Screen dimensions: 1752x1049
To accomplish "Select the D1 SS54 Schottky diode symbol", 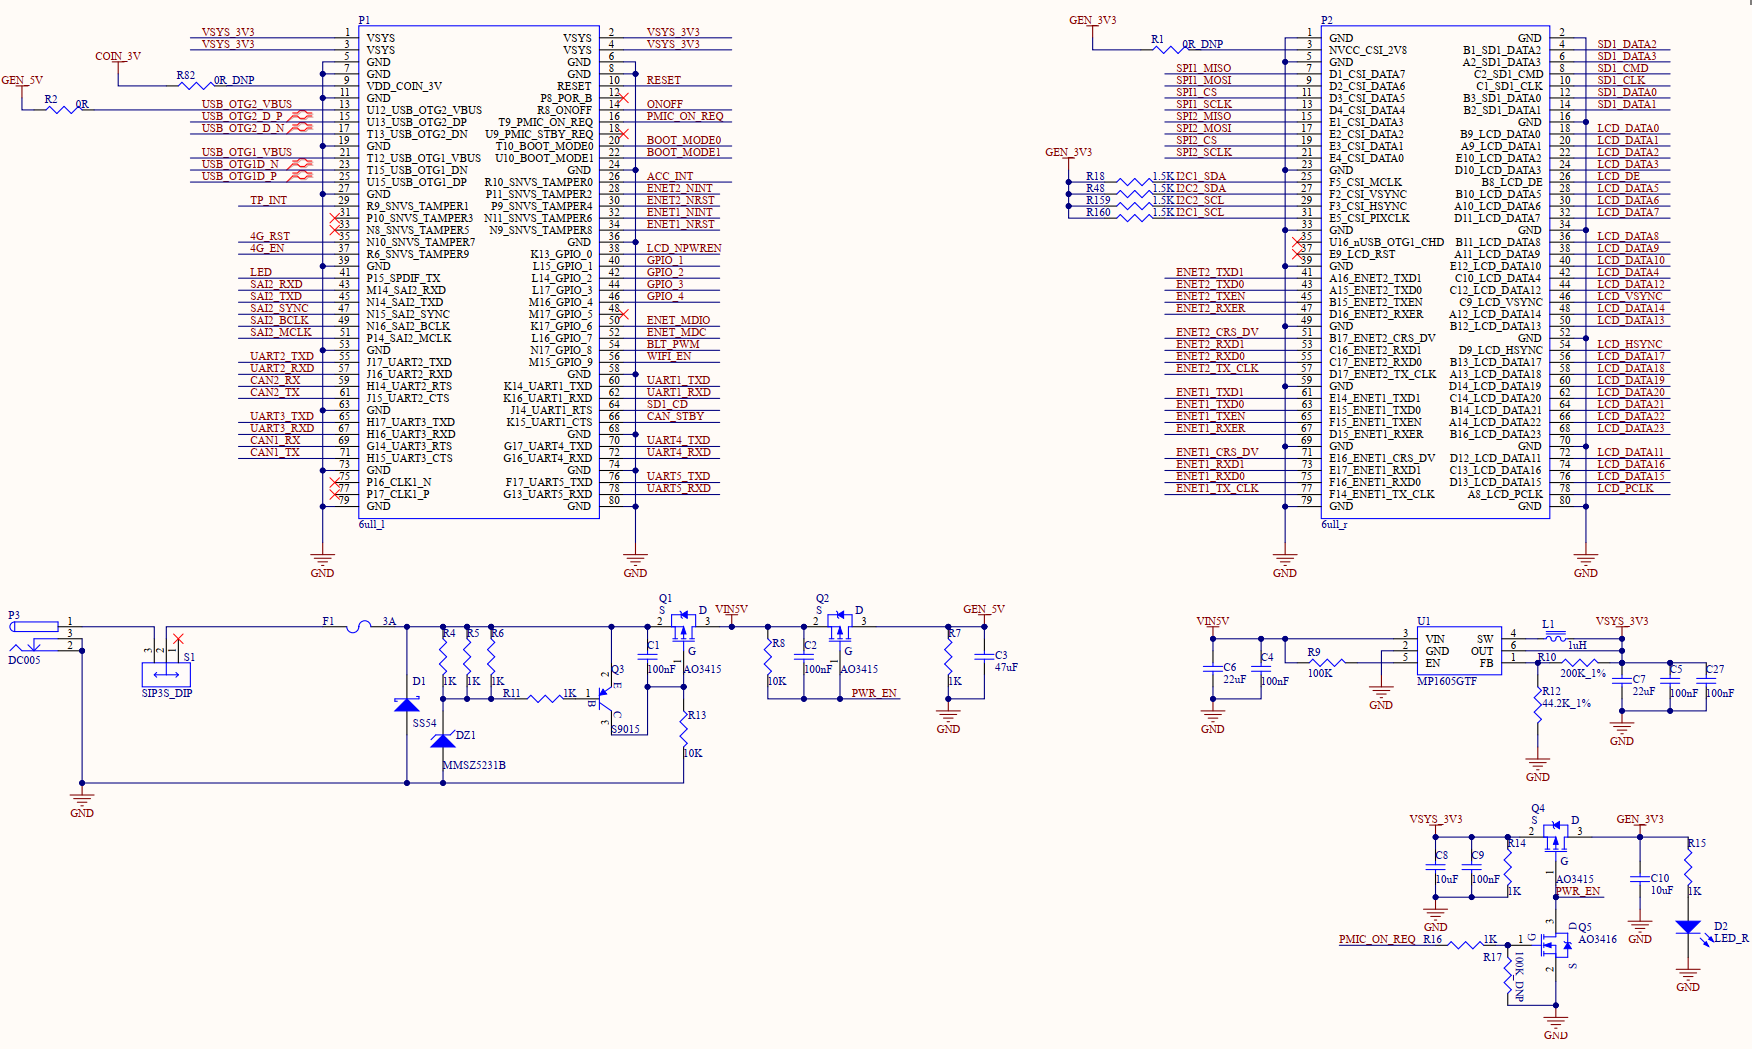I will (x=407, y=705).
